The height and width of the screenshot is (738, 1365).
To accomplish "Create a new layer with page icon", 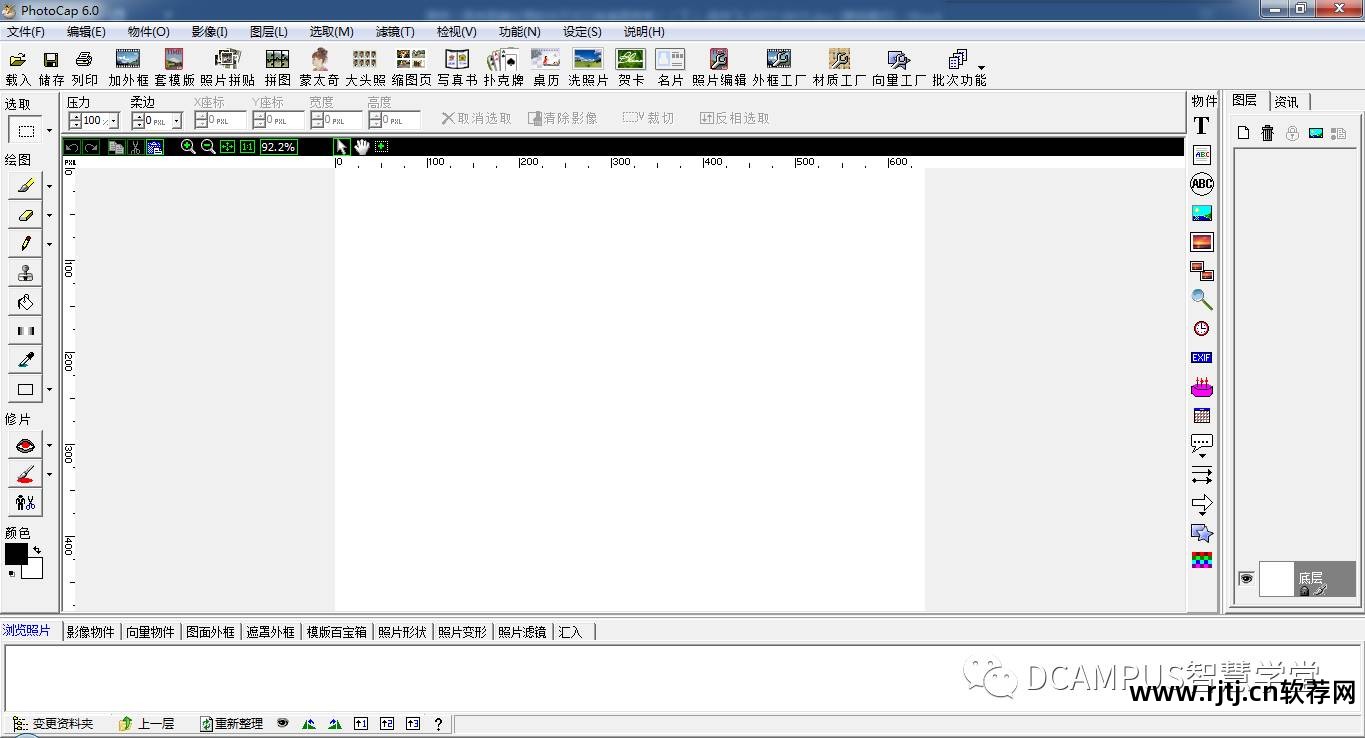I will tap(1243, 133).
